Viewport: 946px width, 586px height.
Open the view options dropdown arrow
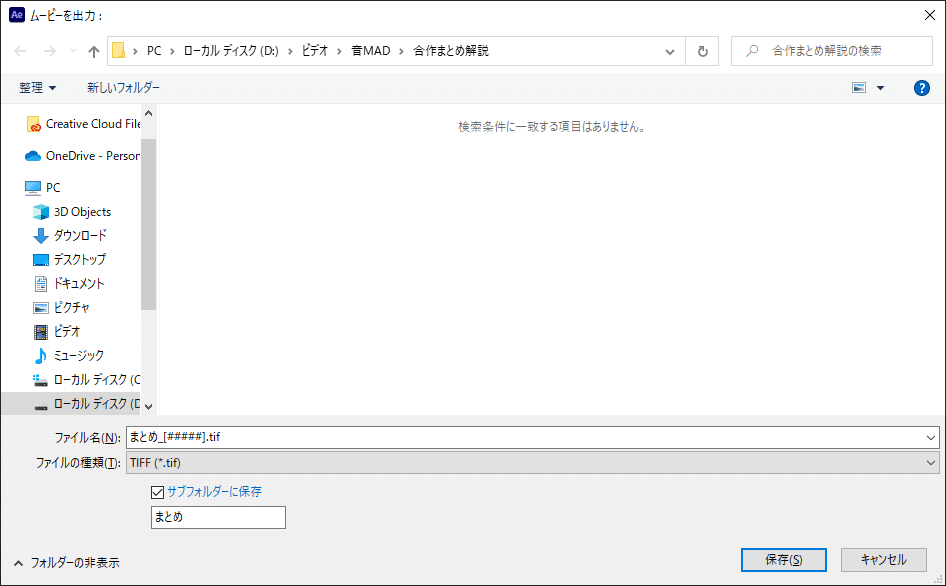[x=880, y=88]
